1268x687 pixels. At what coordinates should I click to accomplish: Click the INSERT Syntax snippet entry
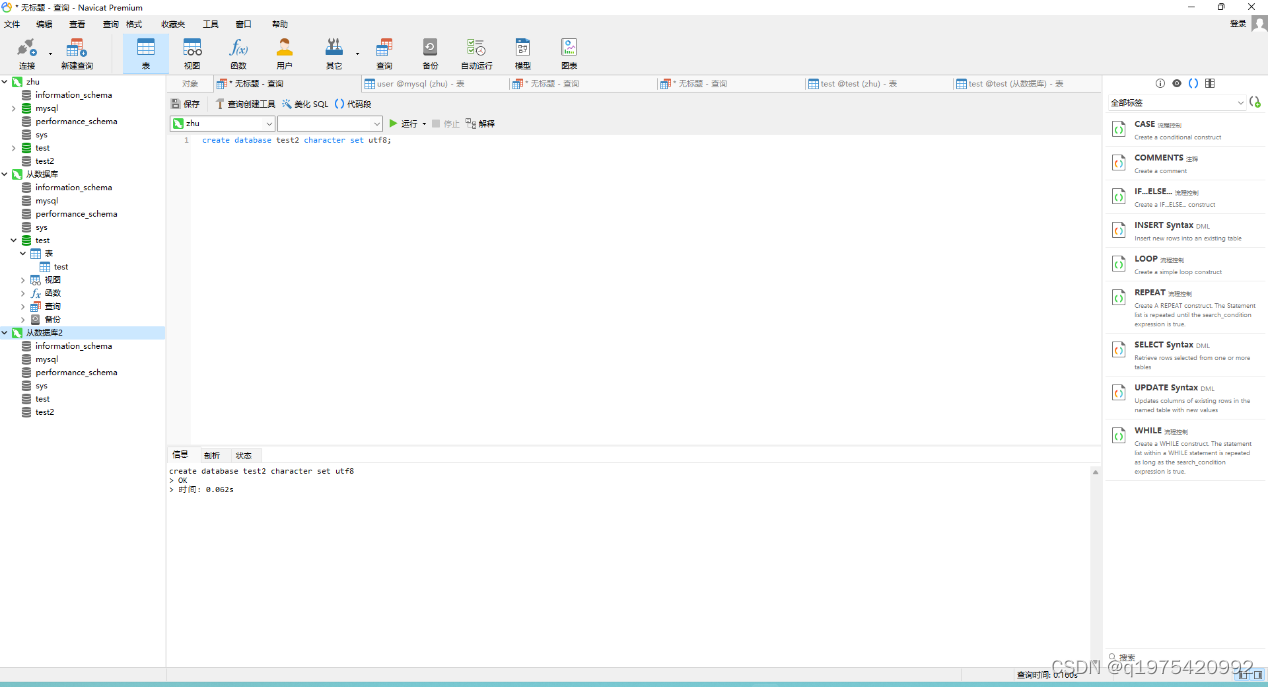pyautogui.click(x=1185, y=231)
